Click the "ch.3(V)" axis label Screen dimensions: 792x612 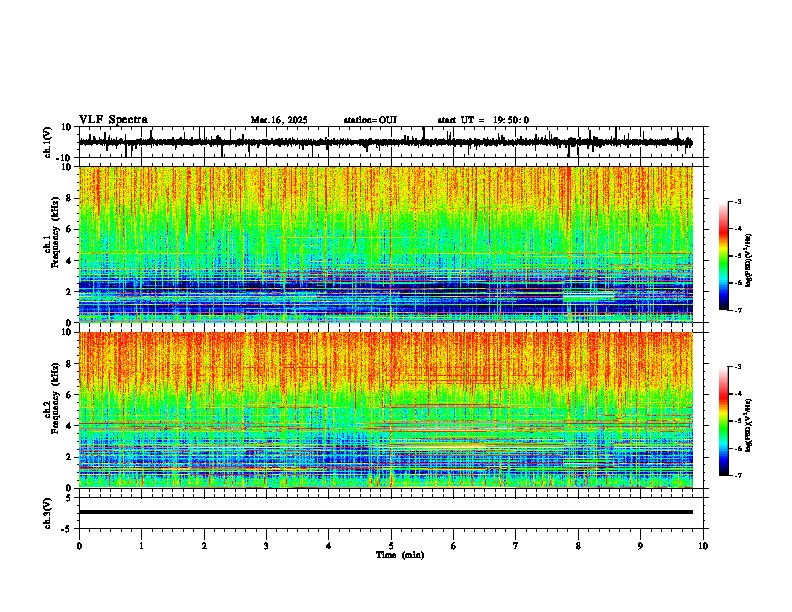pyautogui.click(x=48, y=513)
